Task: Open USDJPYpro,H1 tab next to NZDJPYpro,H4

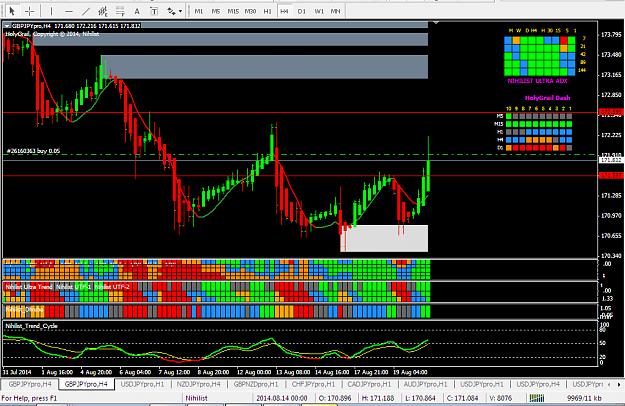Action: click(x=142, y=384)
